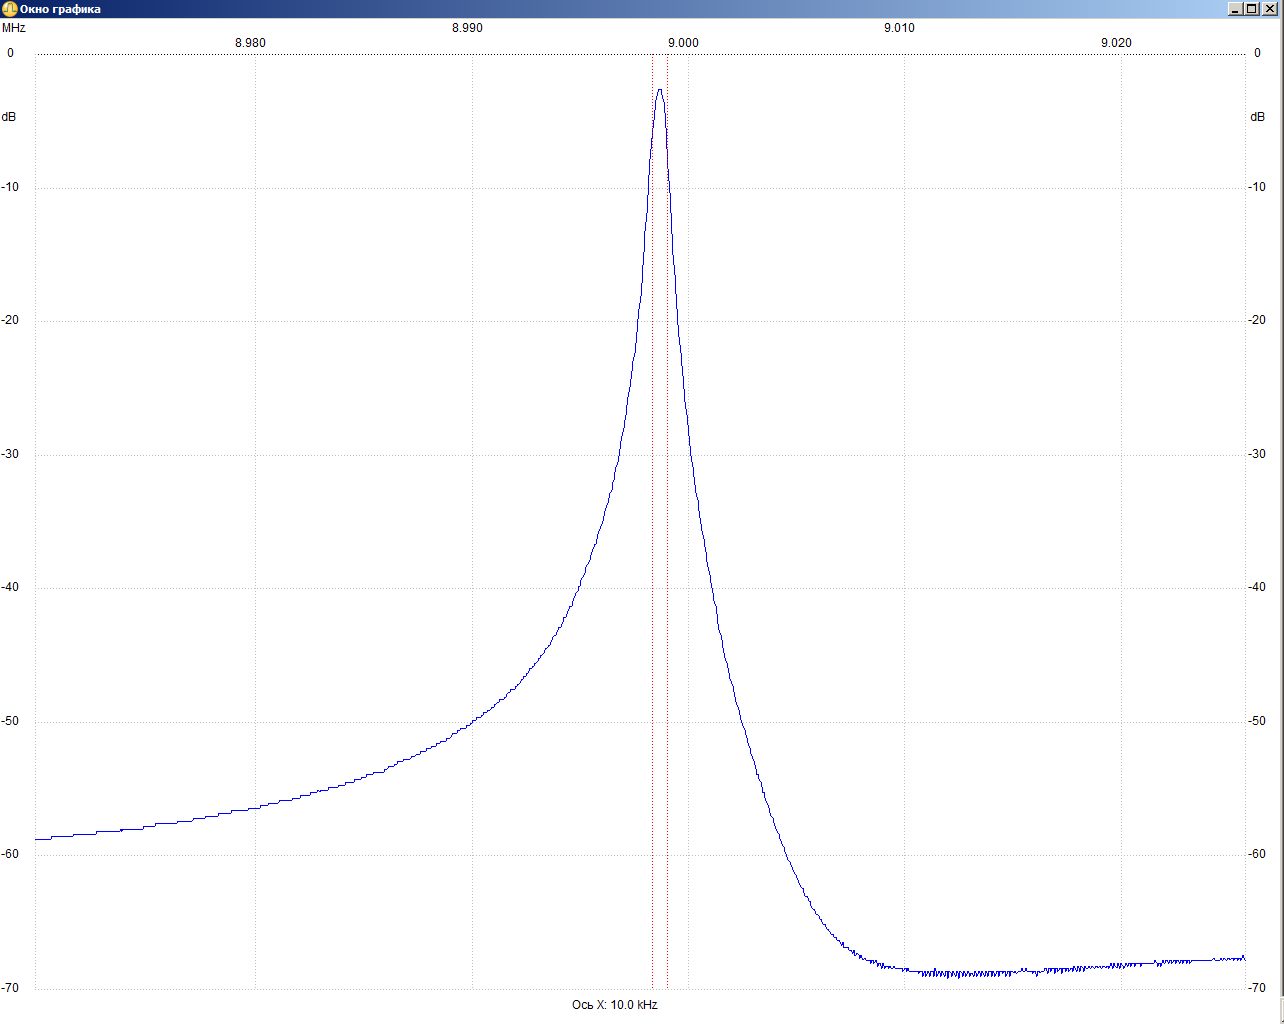Click the left -40 dB scale label

10,587
